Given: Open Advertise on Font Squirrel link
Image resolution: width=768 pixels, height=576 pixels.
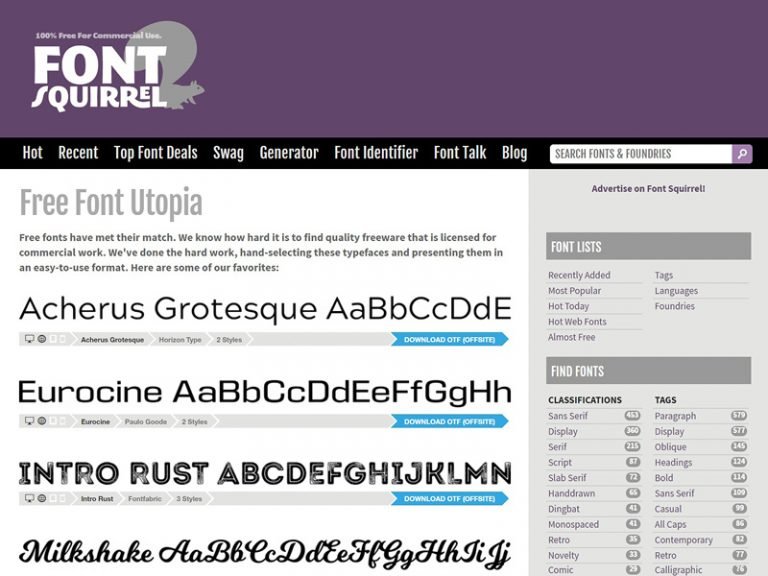Looking at the screenshot, I should [x=648, y=189].
